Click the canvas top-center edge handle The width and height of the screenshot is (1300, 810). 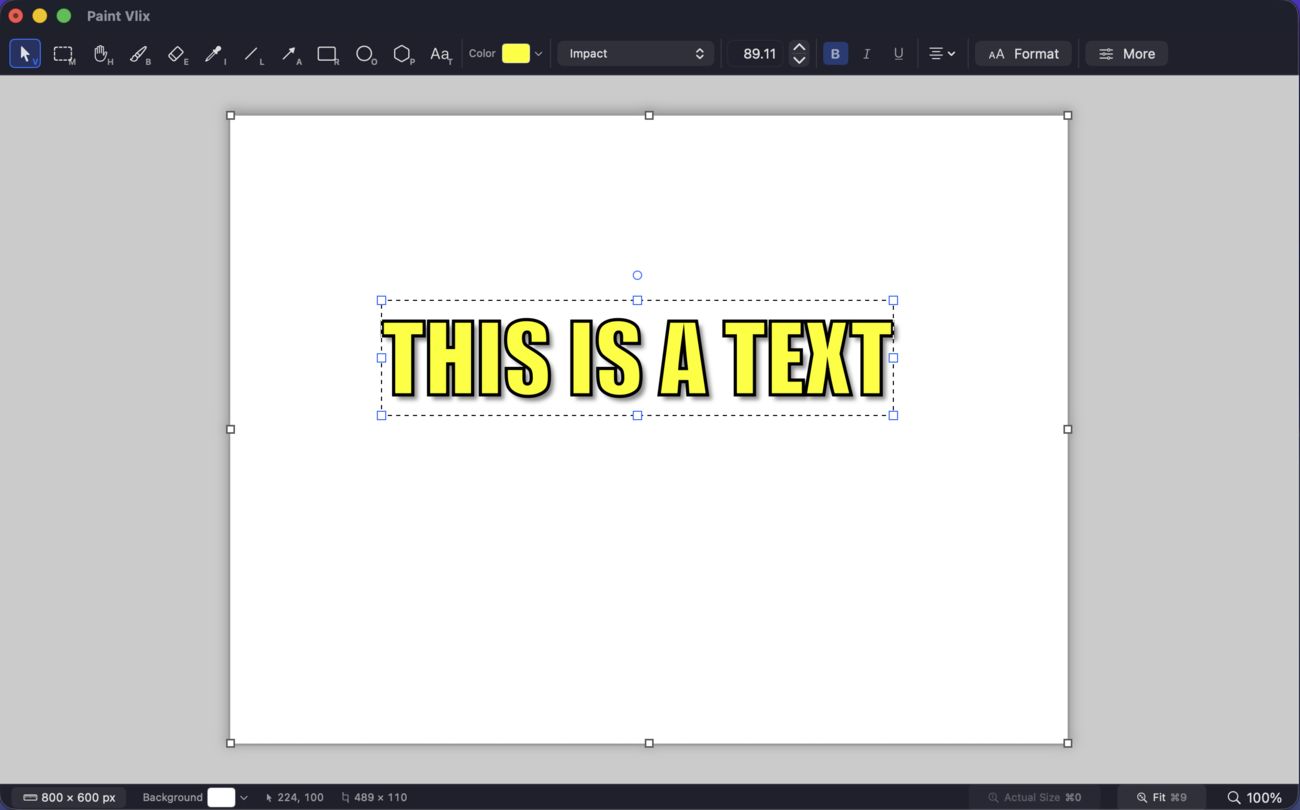point(649,116)
